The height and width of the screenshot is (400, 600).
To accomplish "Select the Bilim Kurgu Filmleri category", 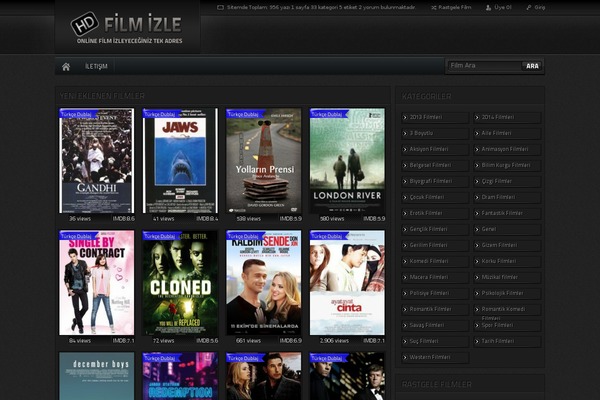I will click(x=507, y=165).
